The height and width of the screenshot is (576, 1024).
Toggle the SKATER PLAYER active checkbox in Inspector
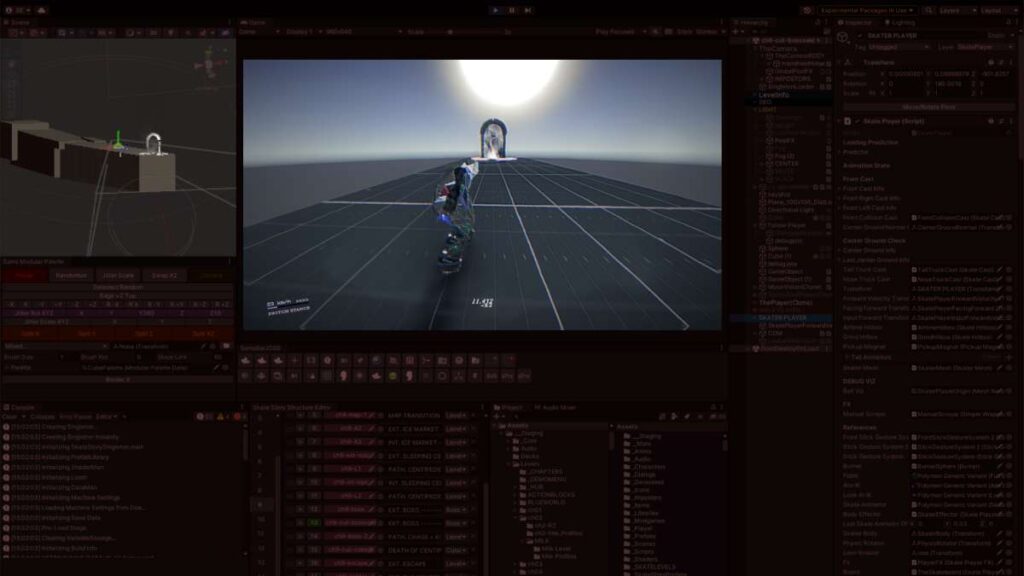tap(860, 36)
